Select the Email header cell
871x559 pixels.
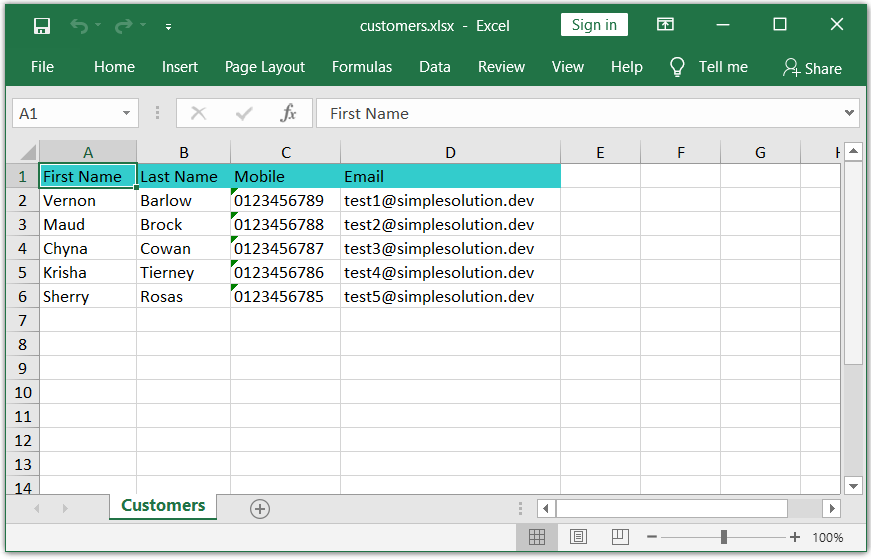[450, 176]
